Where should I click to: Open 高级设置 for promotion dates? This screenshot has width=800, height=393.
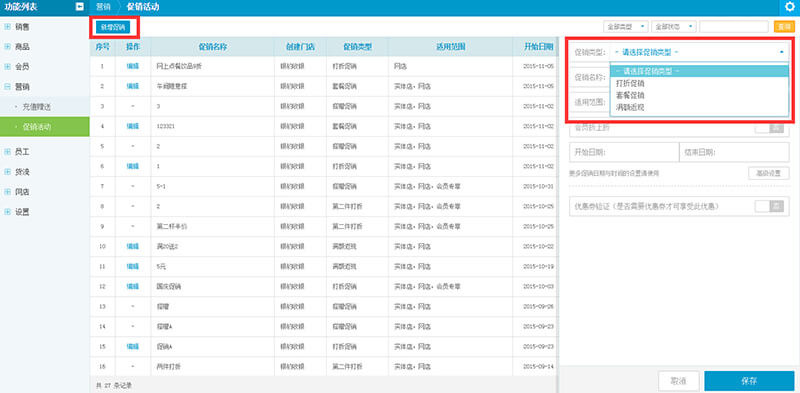pos(768,173)
